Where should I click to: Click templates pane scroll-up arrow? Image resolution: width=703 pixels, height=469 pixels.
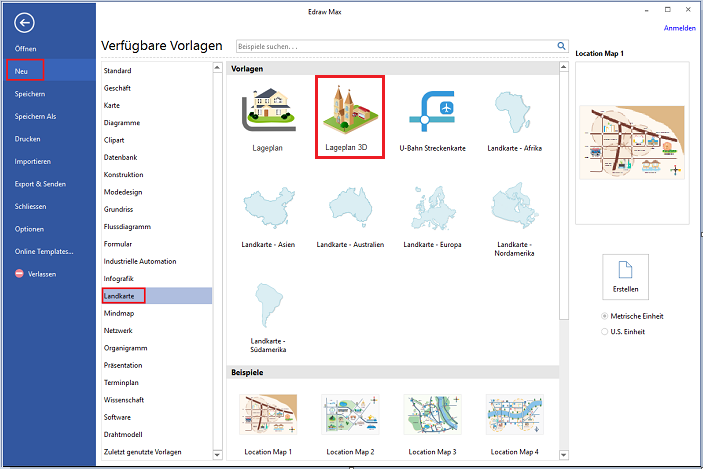point(564,67)
